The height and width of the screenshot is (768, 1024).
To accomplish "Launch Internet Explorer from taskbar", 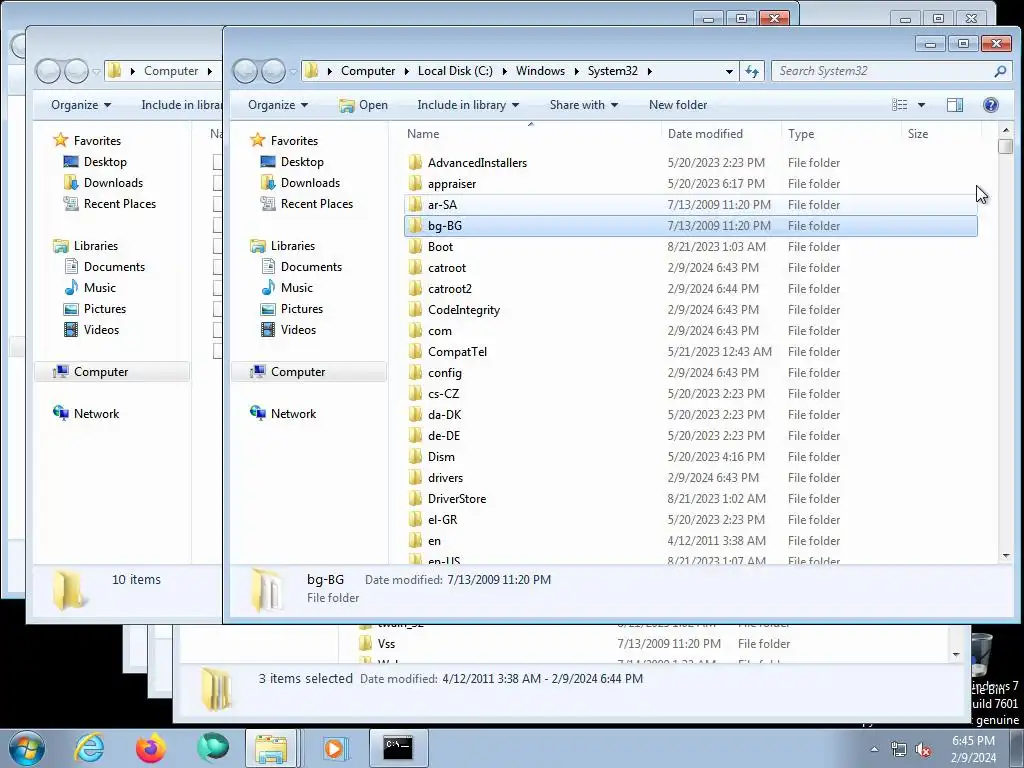I will click(x=89, y=748).
